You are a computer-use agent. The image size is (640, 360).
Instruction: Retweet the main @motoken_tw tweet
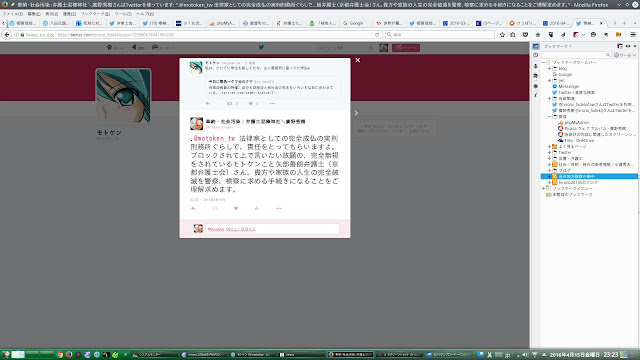click(215, 209)
